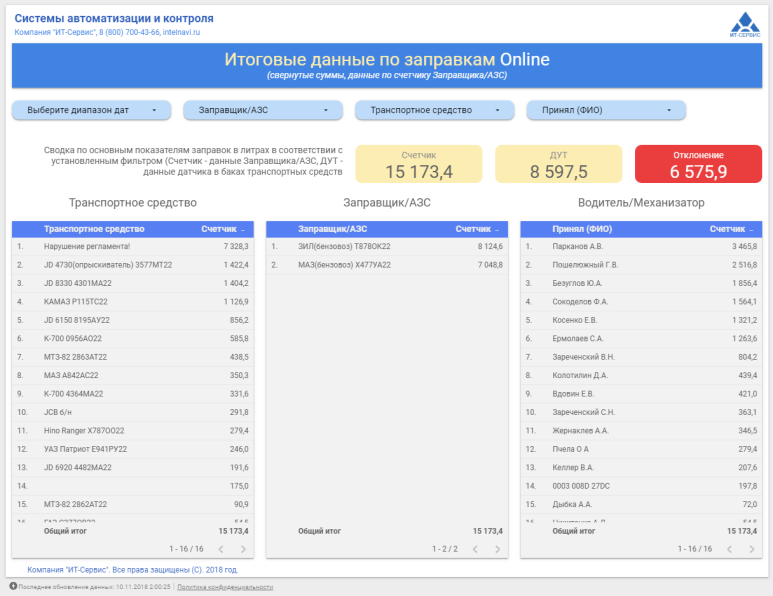Select driver row Пошелюжный Г.В.
The width and height of the screenshot is (773, 596).
641,265
